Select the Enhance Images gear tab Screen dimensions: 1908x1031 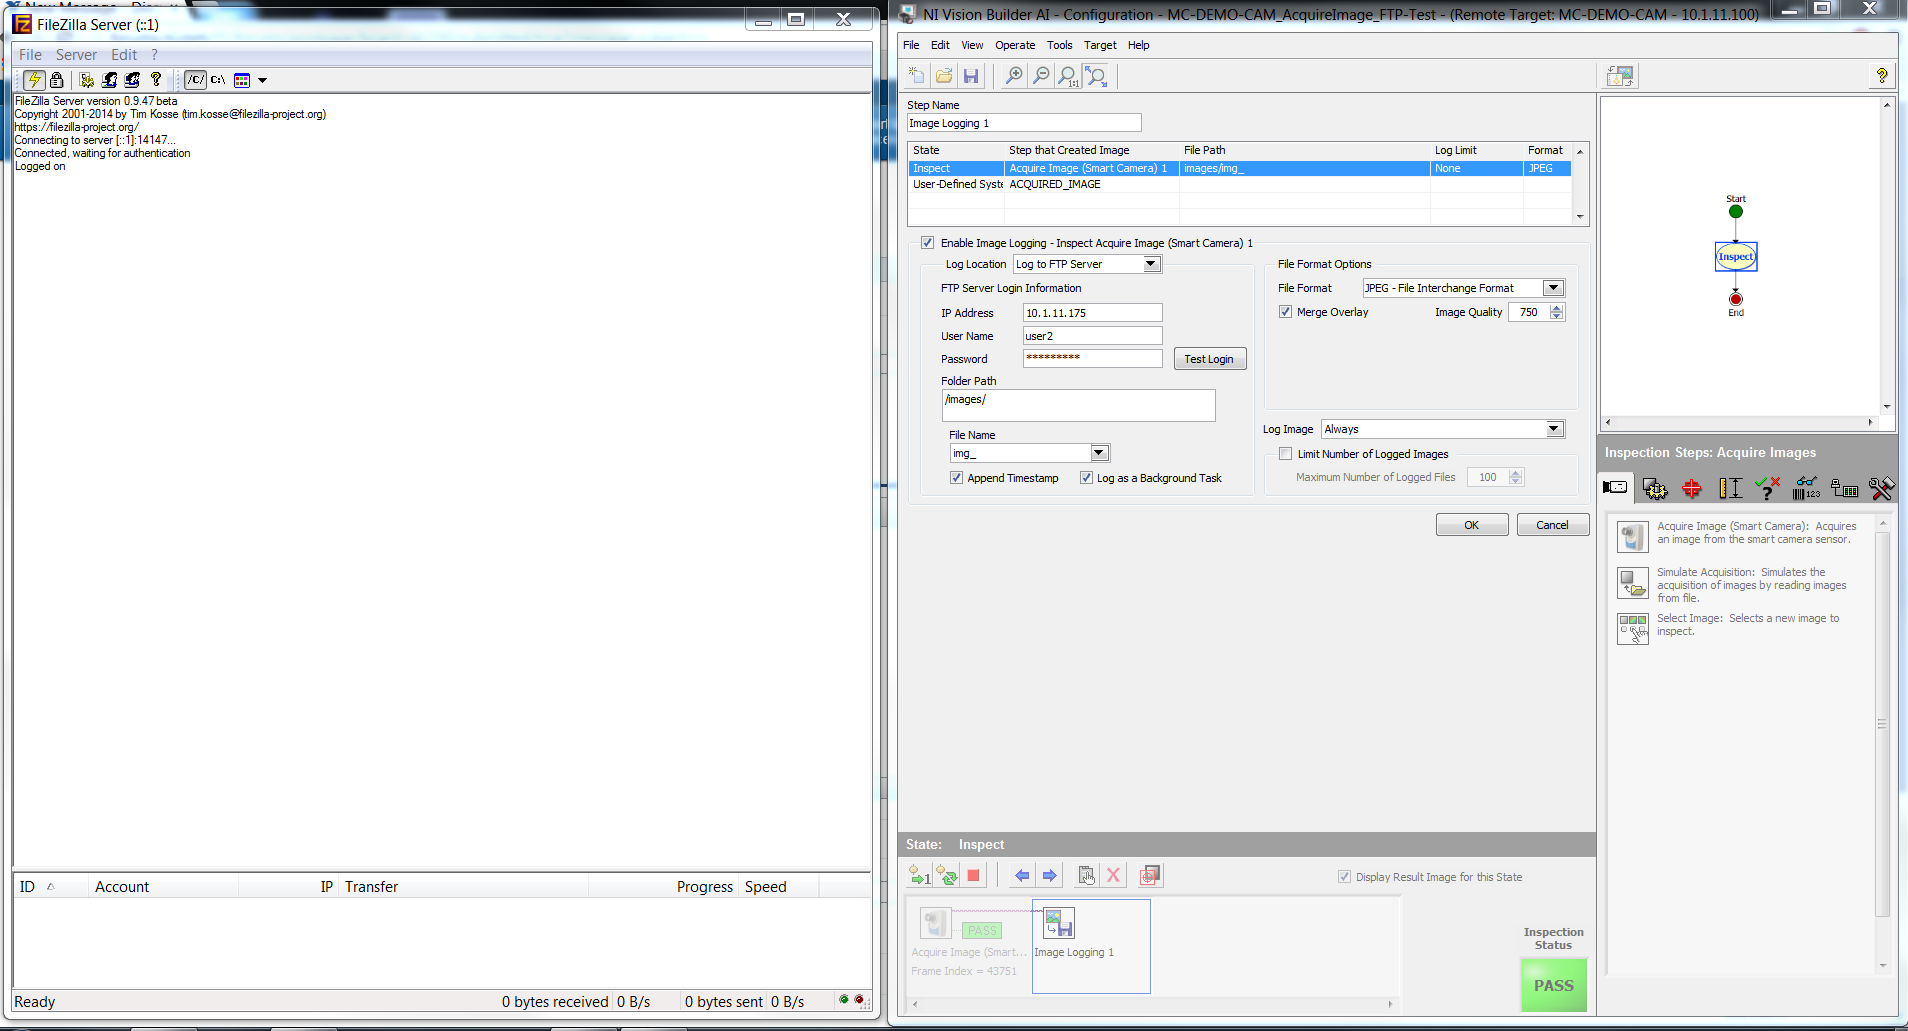tap(1655, 488)
